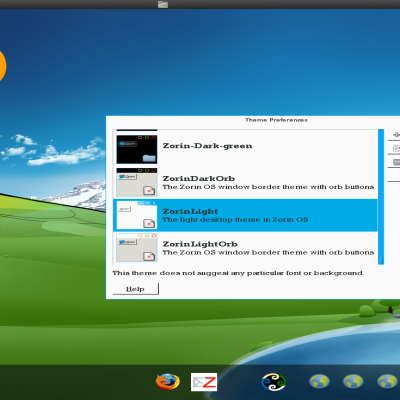
Task: Click the tri-color swirl icon in the dock
Action: click(274, 382)
